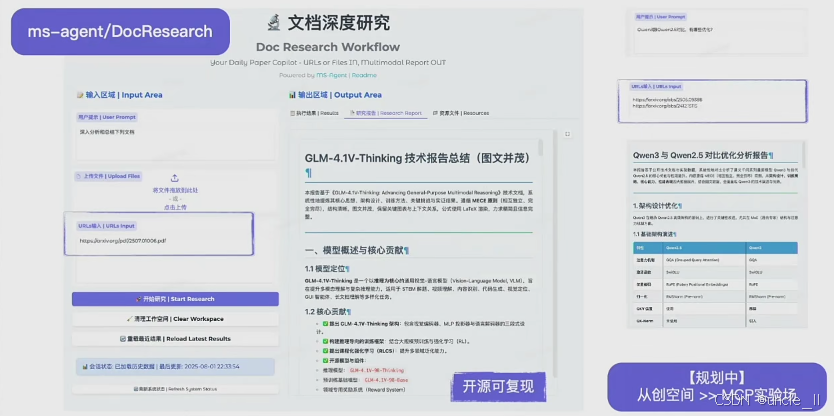The image size is (834, 416).
Task: Click the upload arrow icon in Upload Files
Action: pyautogui.click(x=175, y=179)
